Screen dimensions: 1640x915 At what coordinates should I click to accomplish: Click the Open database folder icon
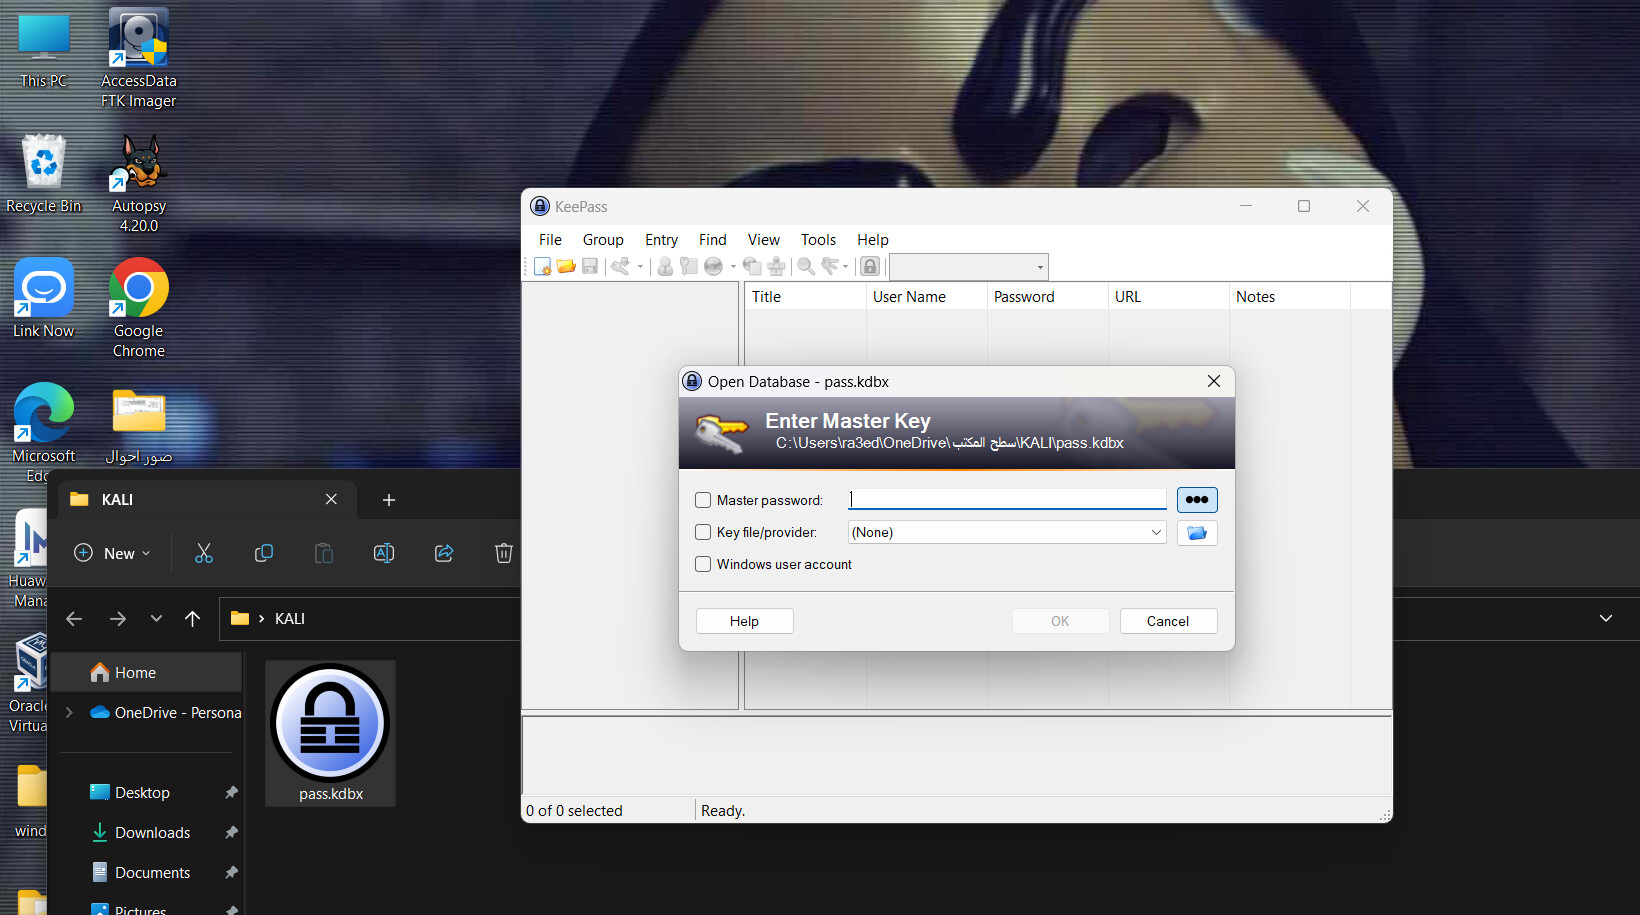tap(566, 266)
